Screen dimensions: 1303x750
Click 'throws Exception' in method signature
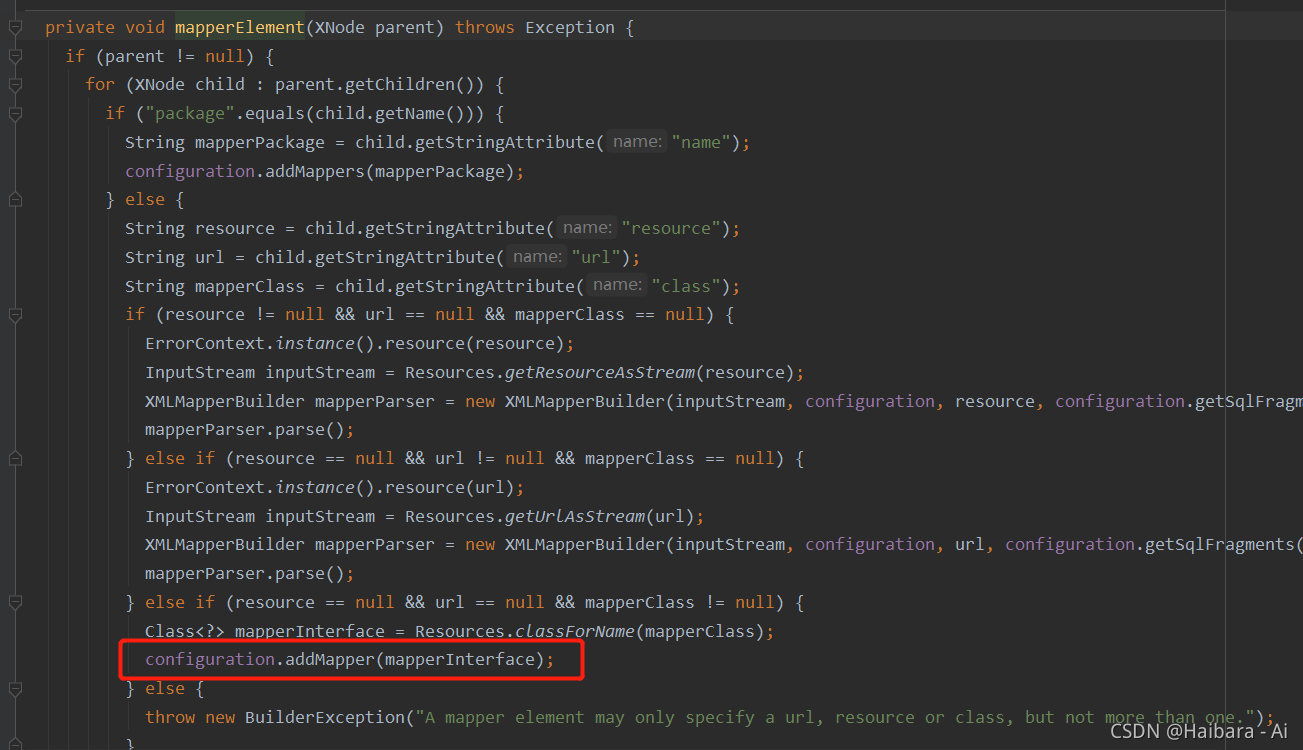pos(535,28)
